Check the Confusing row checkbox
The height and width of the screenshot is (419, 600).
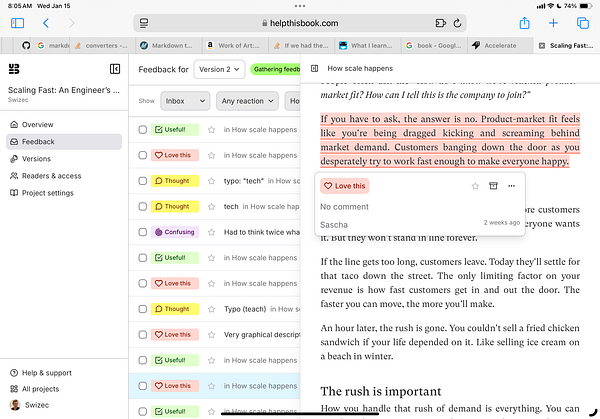click(143, 232)
